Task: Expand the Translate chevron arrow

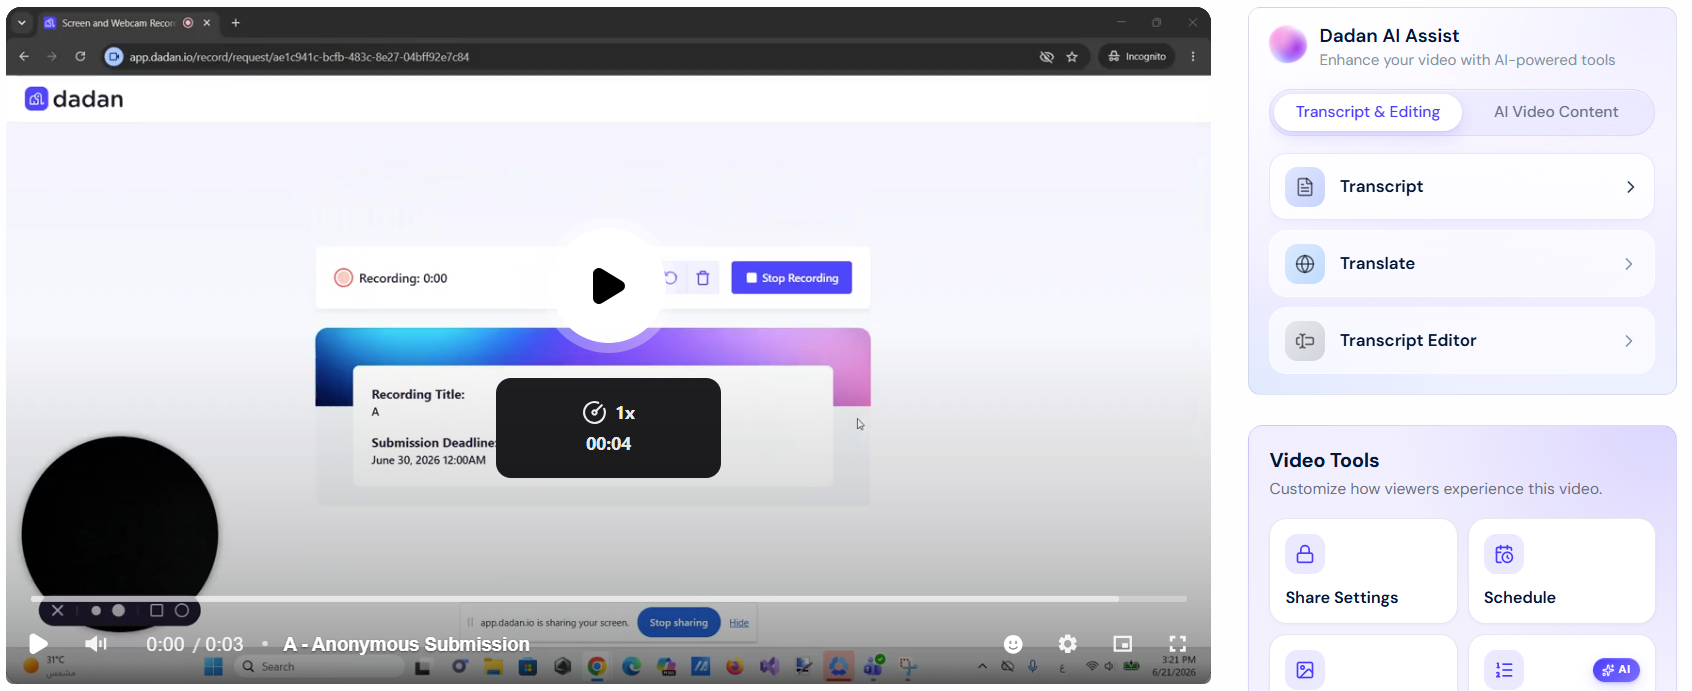Action: tap(1629, 264)
